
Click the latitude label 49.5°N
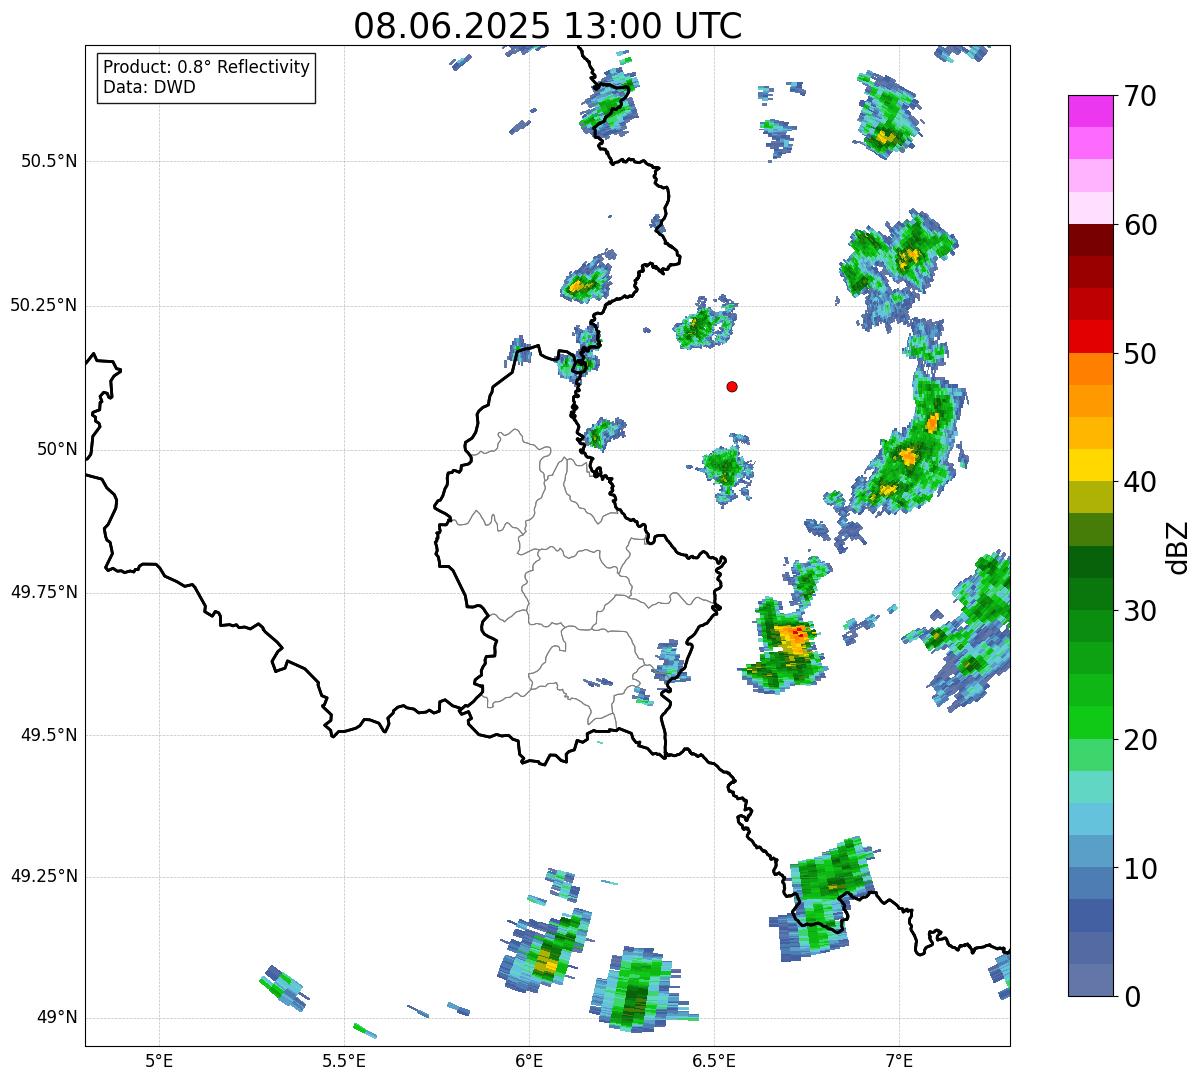click(x=49, y=735)
